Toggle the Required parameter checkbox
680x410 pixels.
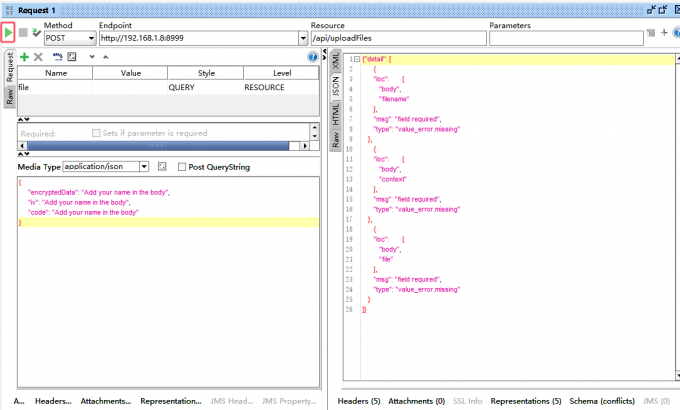[96, 133]
